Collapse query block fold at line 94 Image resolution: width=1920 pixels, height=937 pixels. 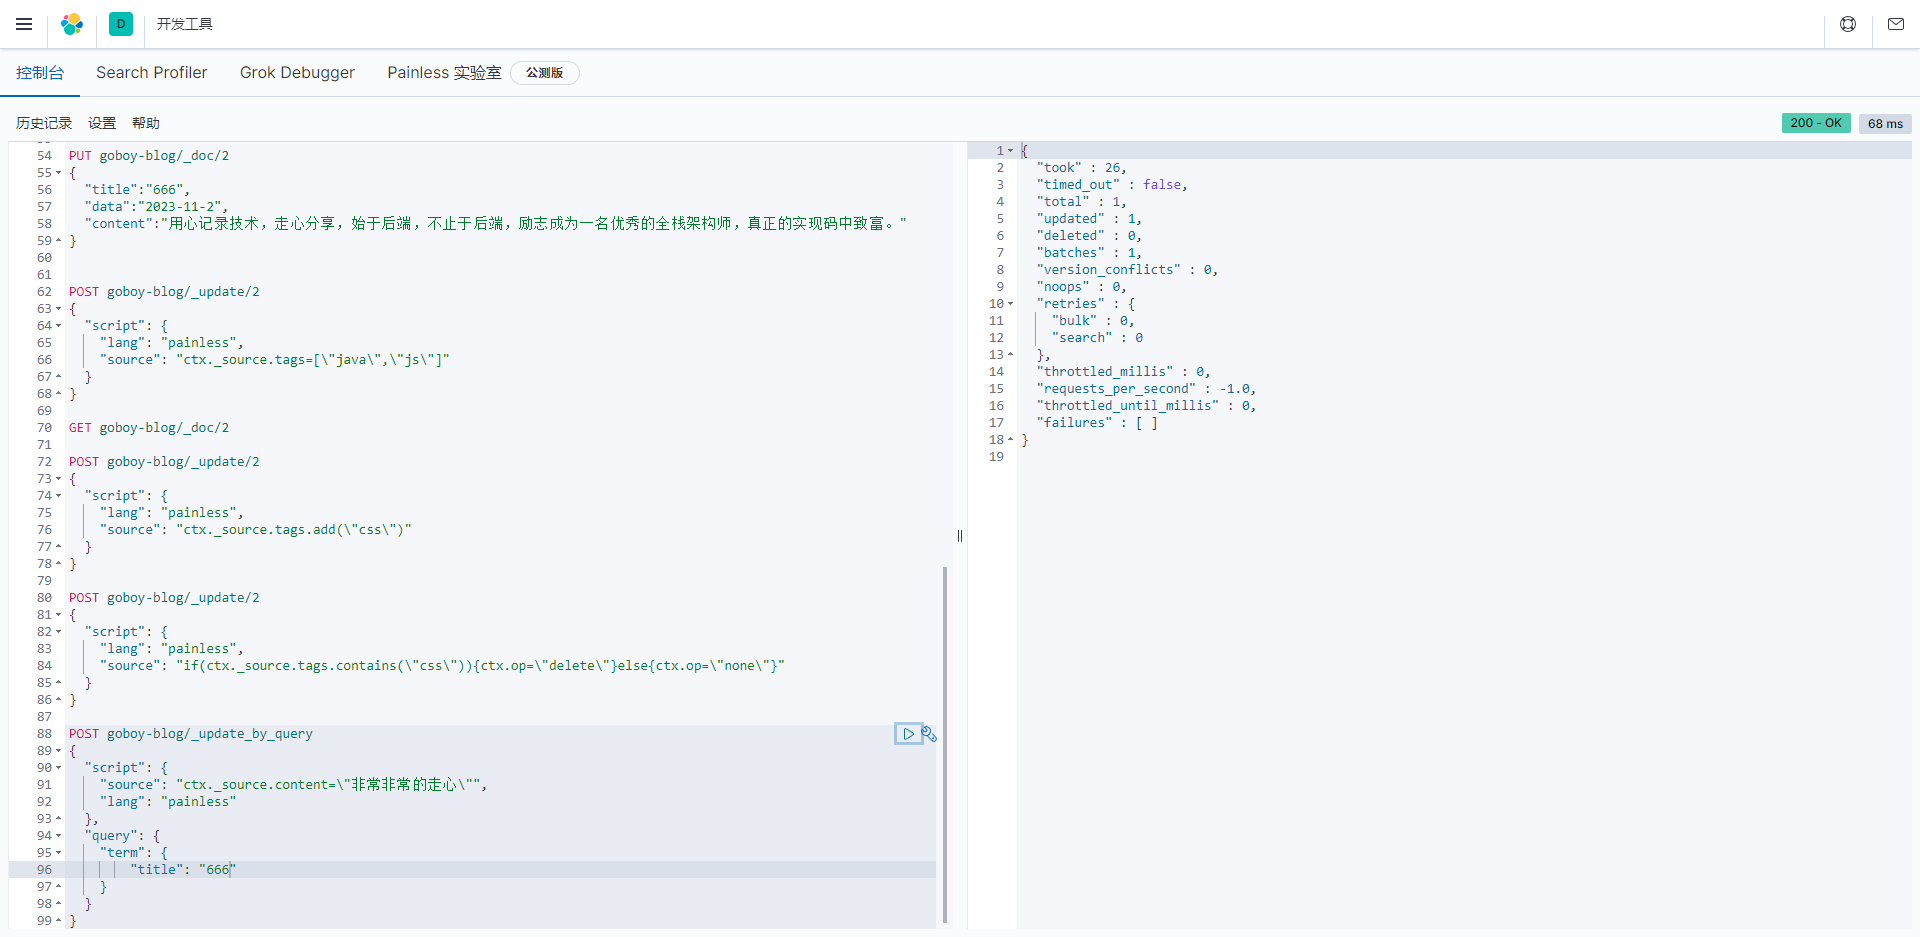tap(58, 836)
